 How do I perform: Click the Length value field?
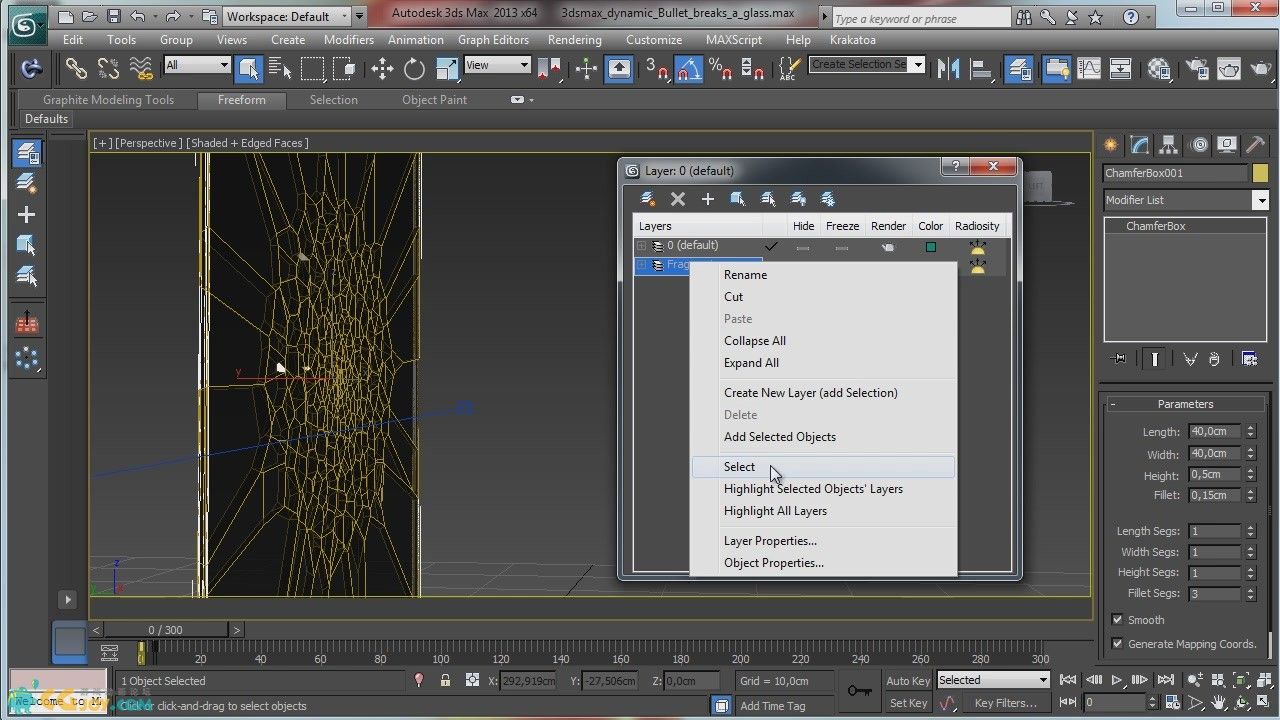pyautogui.click(x=1214, y=432)
